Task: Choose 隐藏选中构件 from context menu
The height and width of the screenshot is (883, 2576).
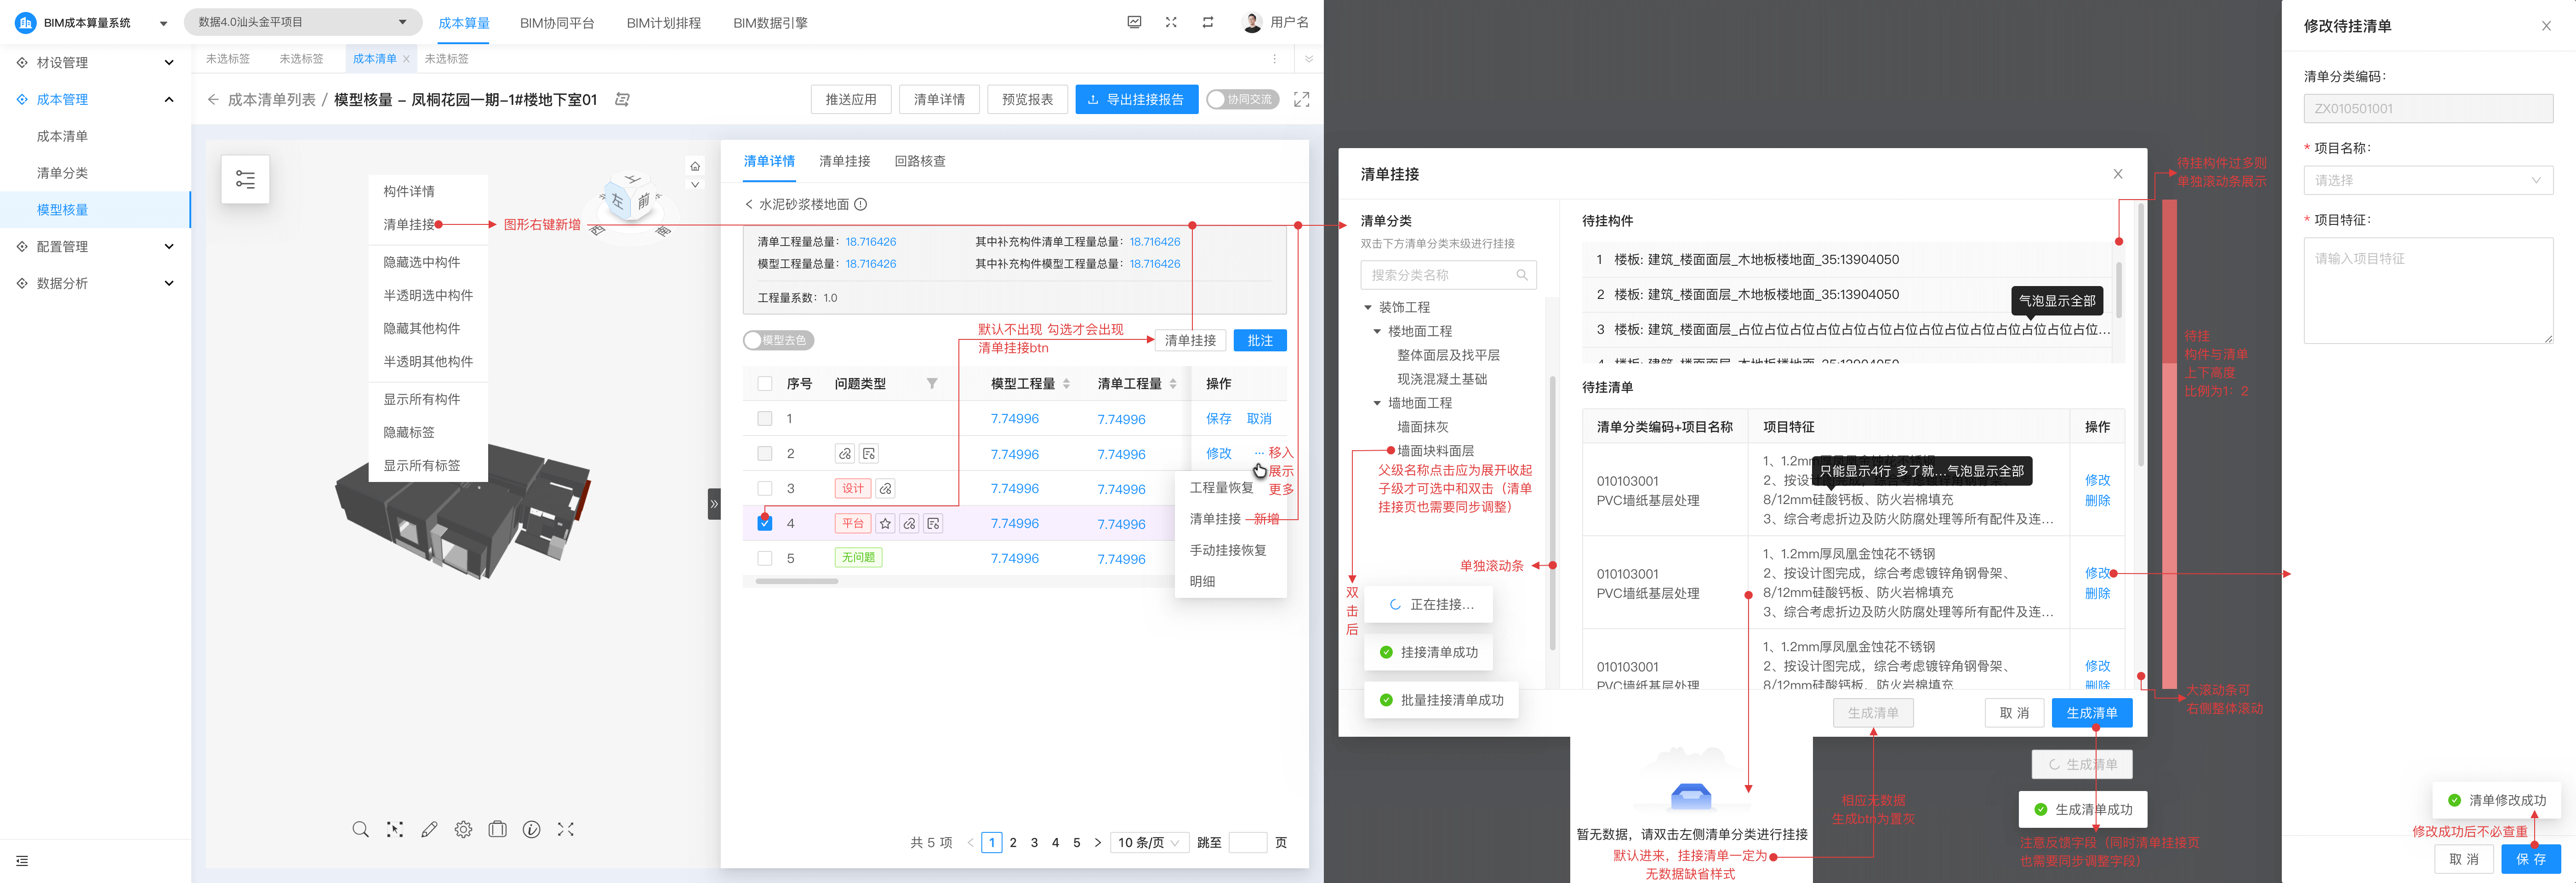Action: (x=422, y=262)
